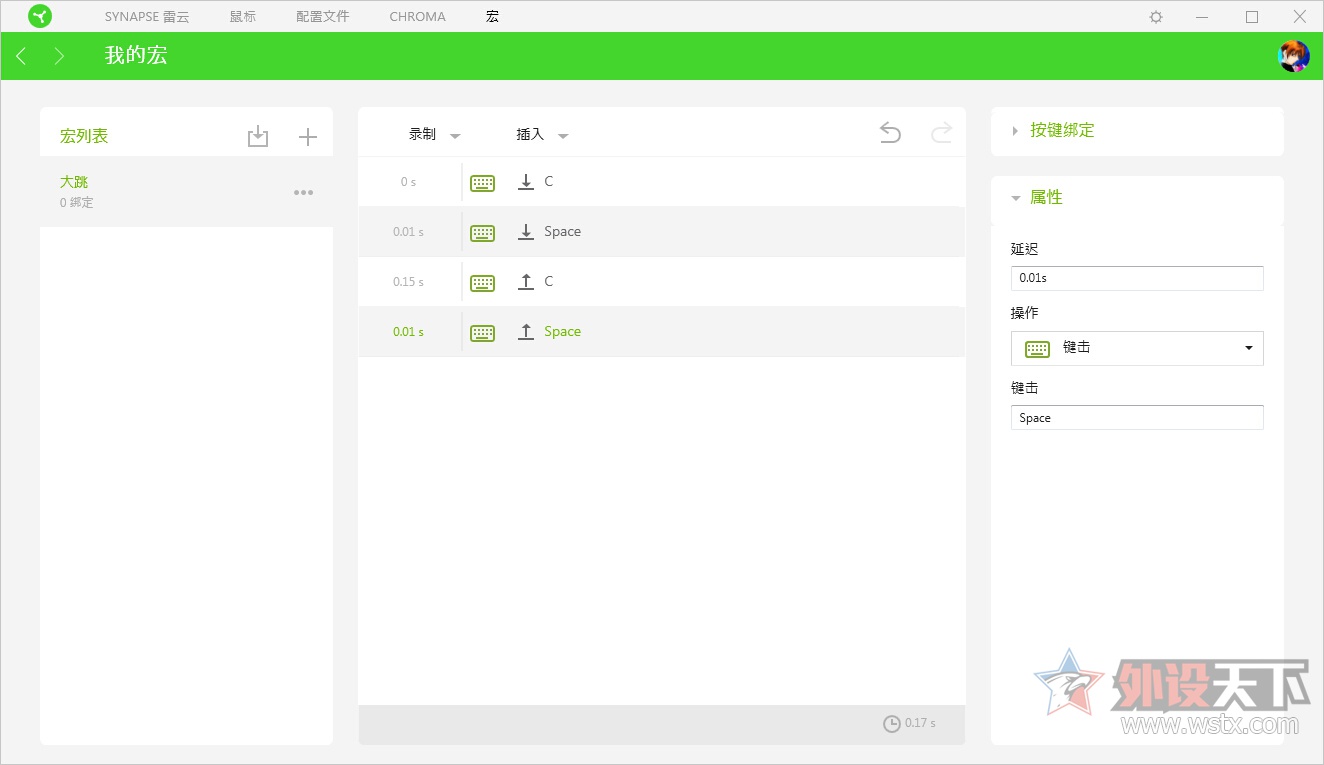The image size is (1324, 765).
Task: Open settings gear icon
Action: (x=1156, y=17)
